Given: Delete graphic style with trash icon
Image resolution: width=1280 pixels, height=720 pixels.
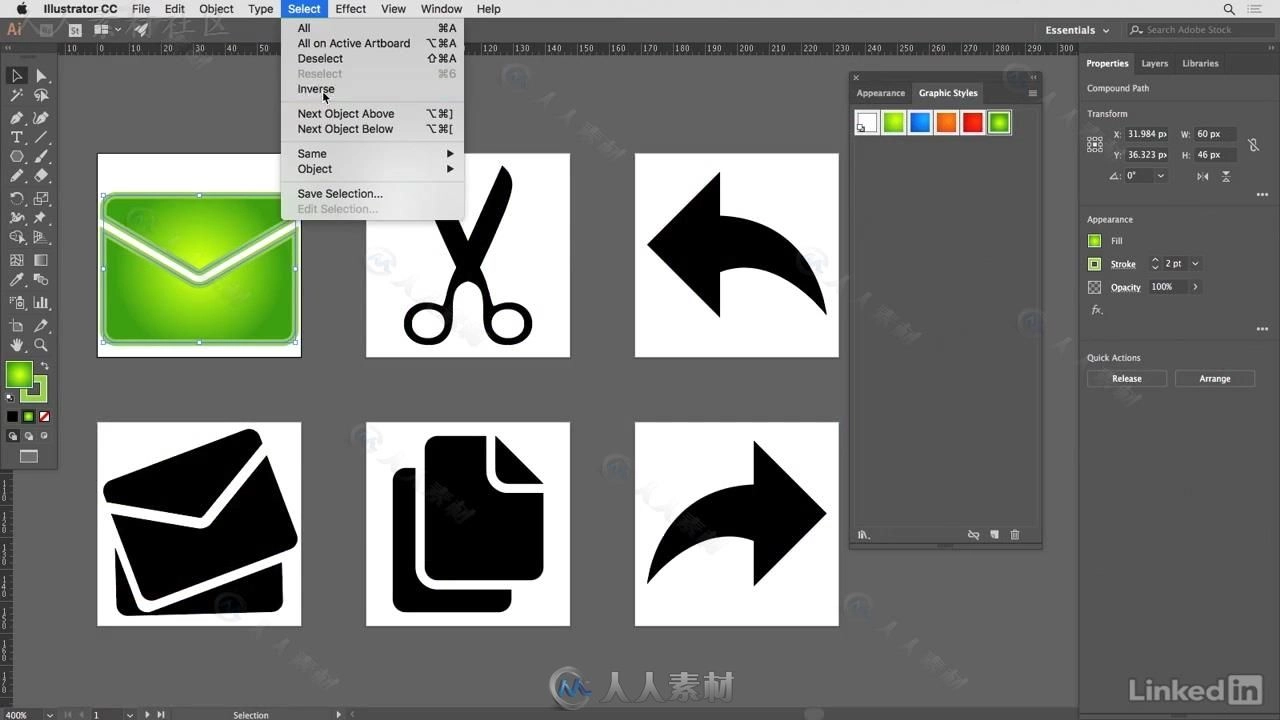Looking at the screenshot, I should (1015, 535).
